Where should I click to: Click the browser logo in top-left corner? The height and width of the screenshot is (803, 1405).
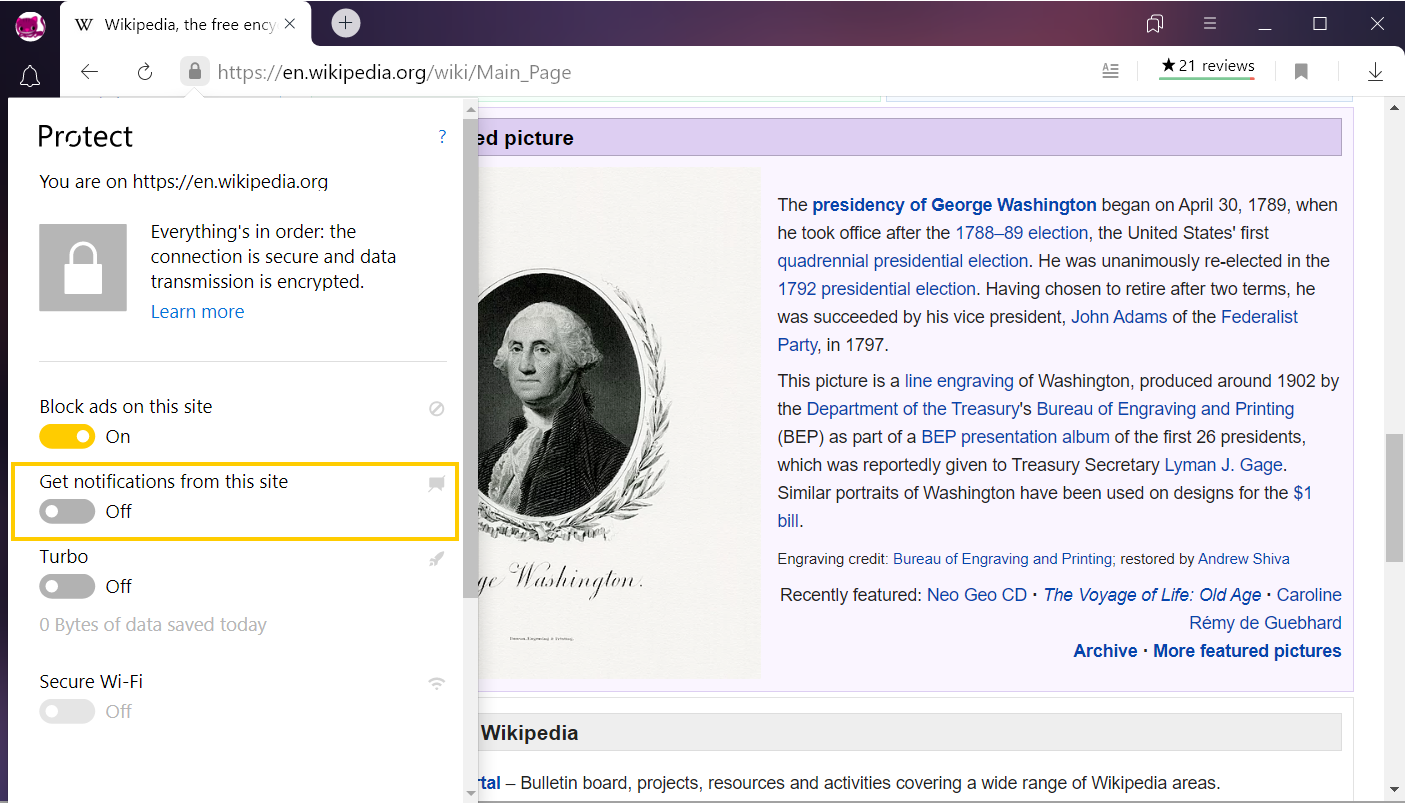pos(30,27)
